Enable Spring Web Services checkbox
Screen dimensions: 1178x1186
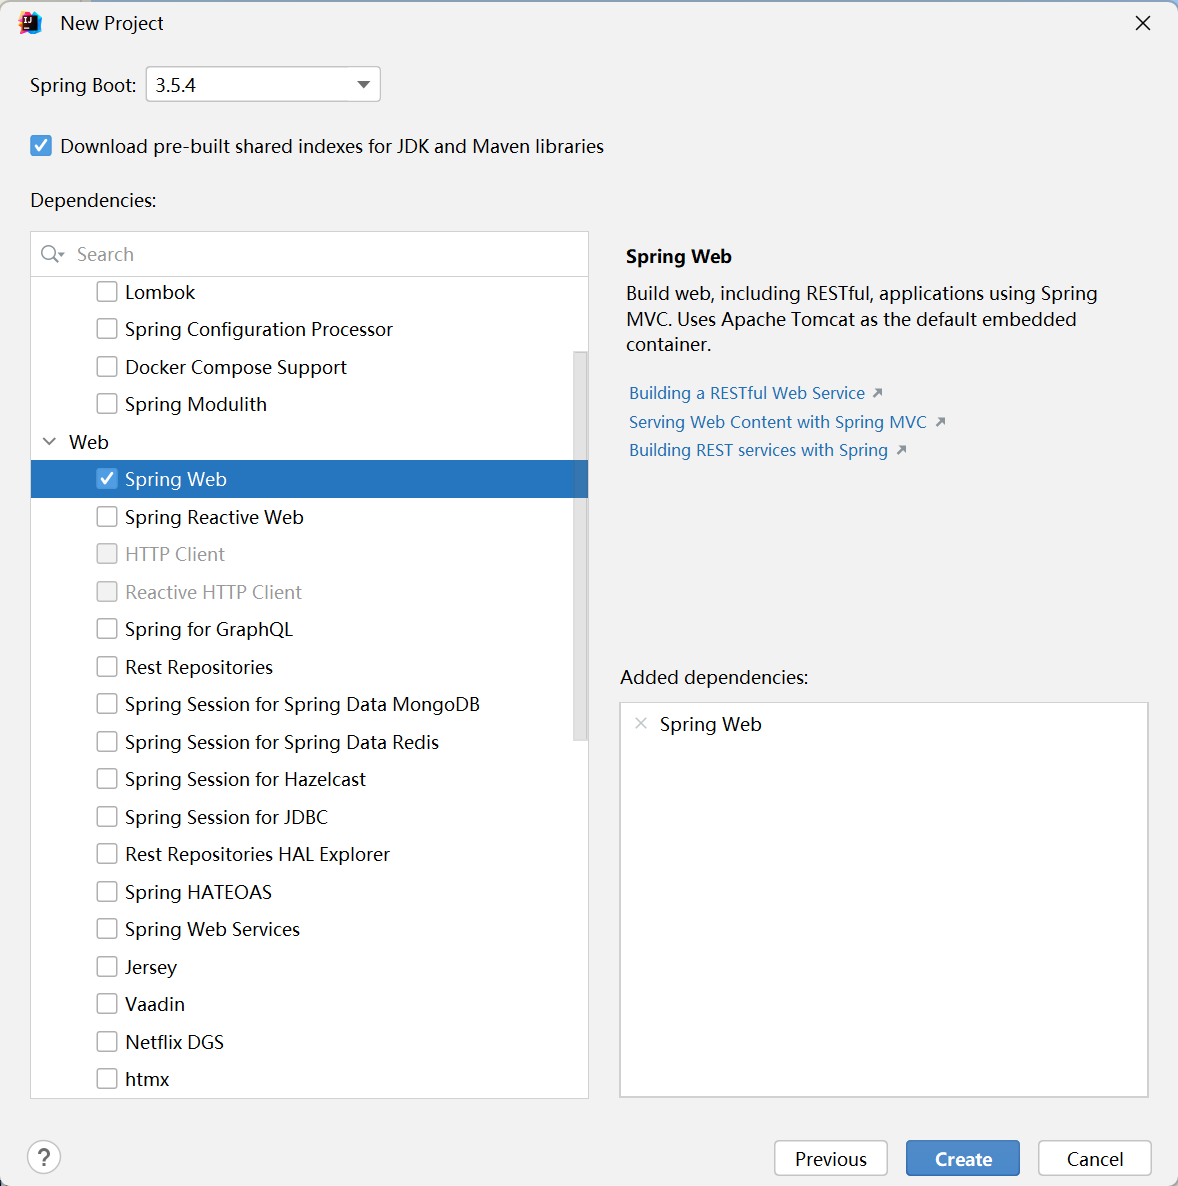click(x=107, y=929)
